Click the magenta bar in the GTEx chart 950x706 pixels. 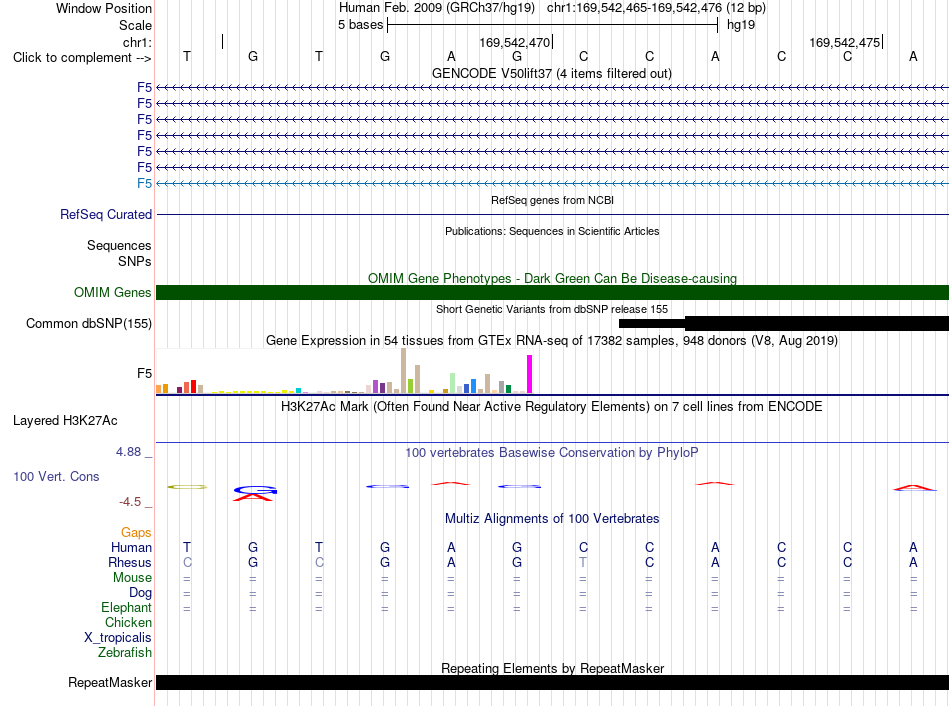[530, 374]
